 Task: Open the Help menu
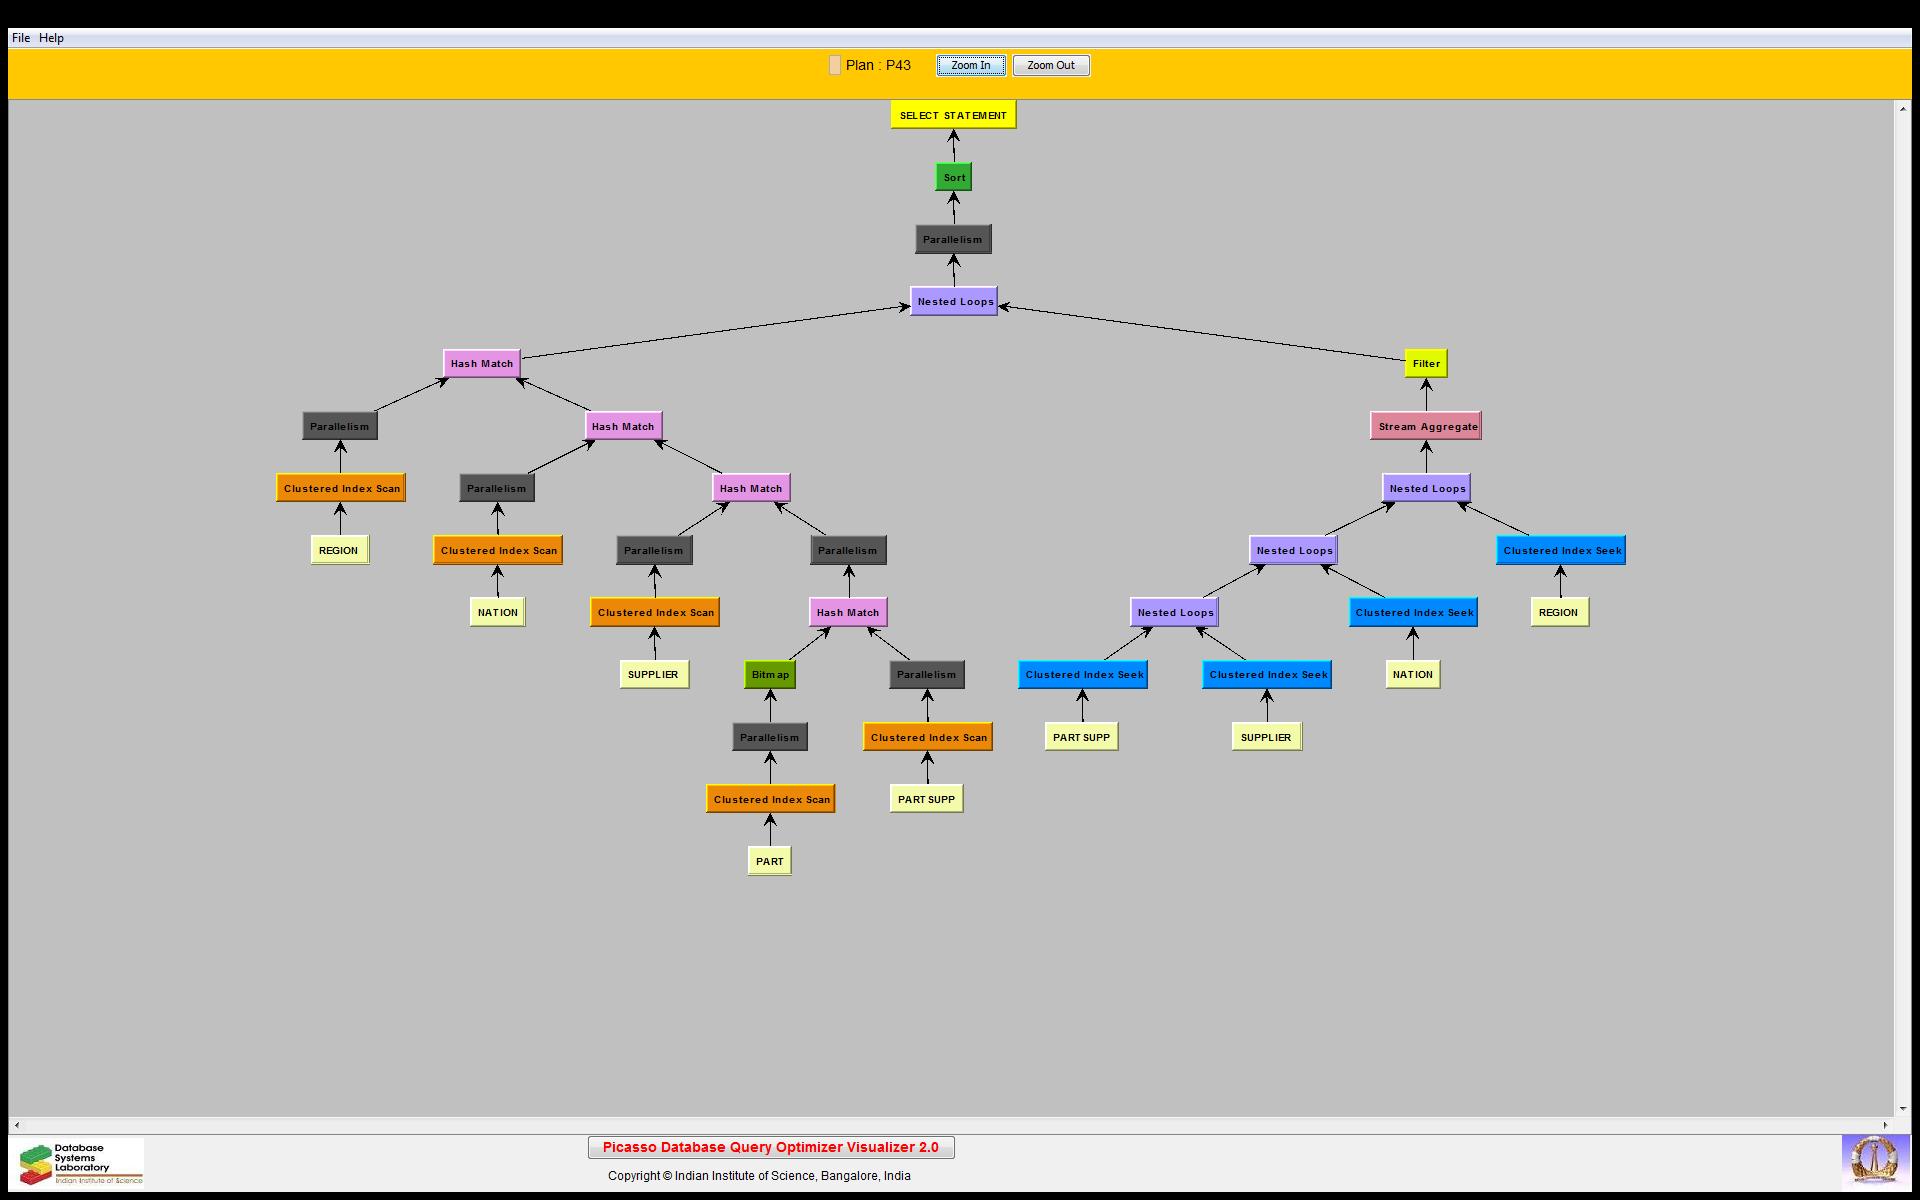[51, 38]
